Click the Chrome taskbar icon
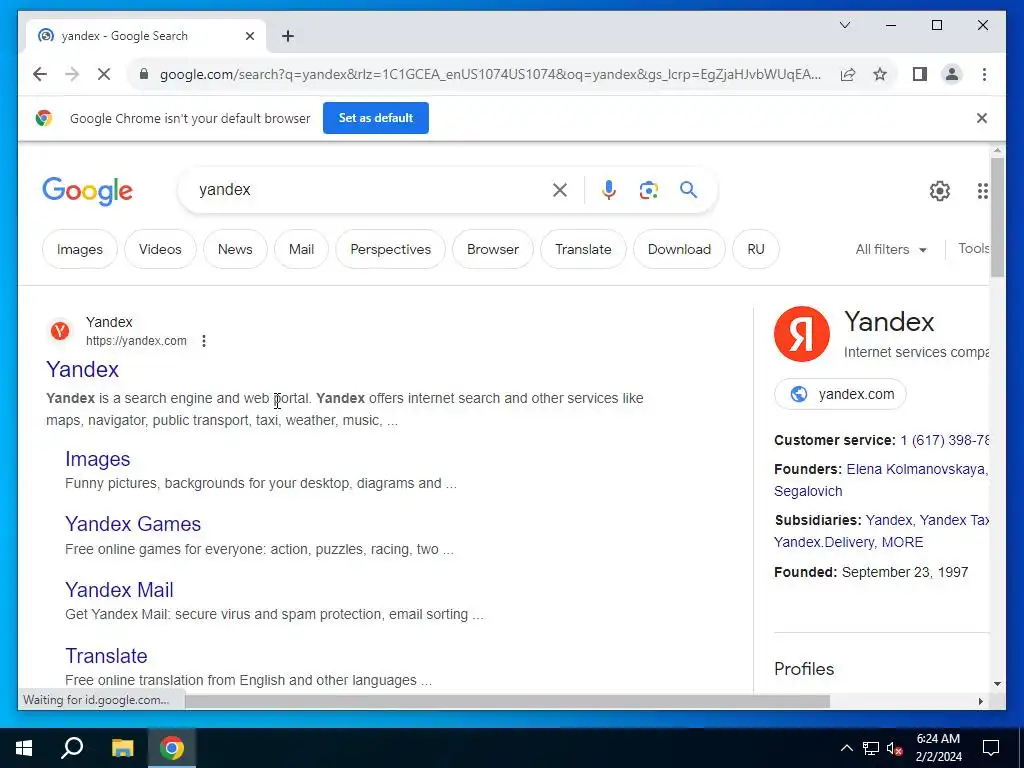The image size is (1024, 768). pos(172,748)
